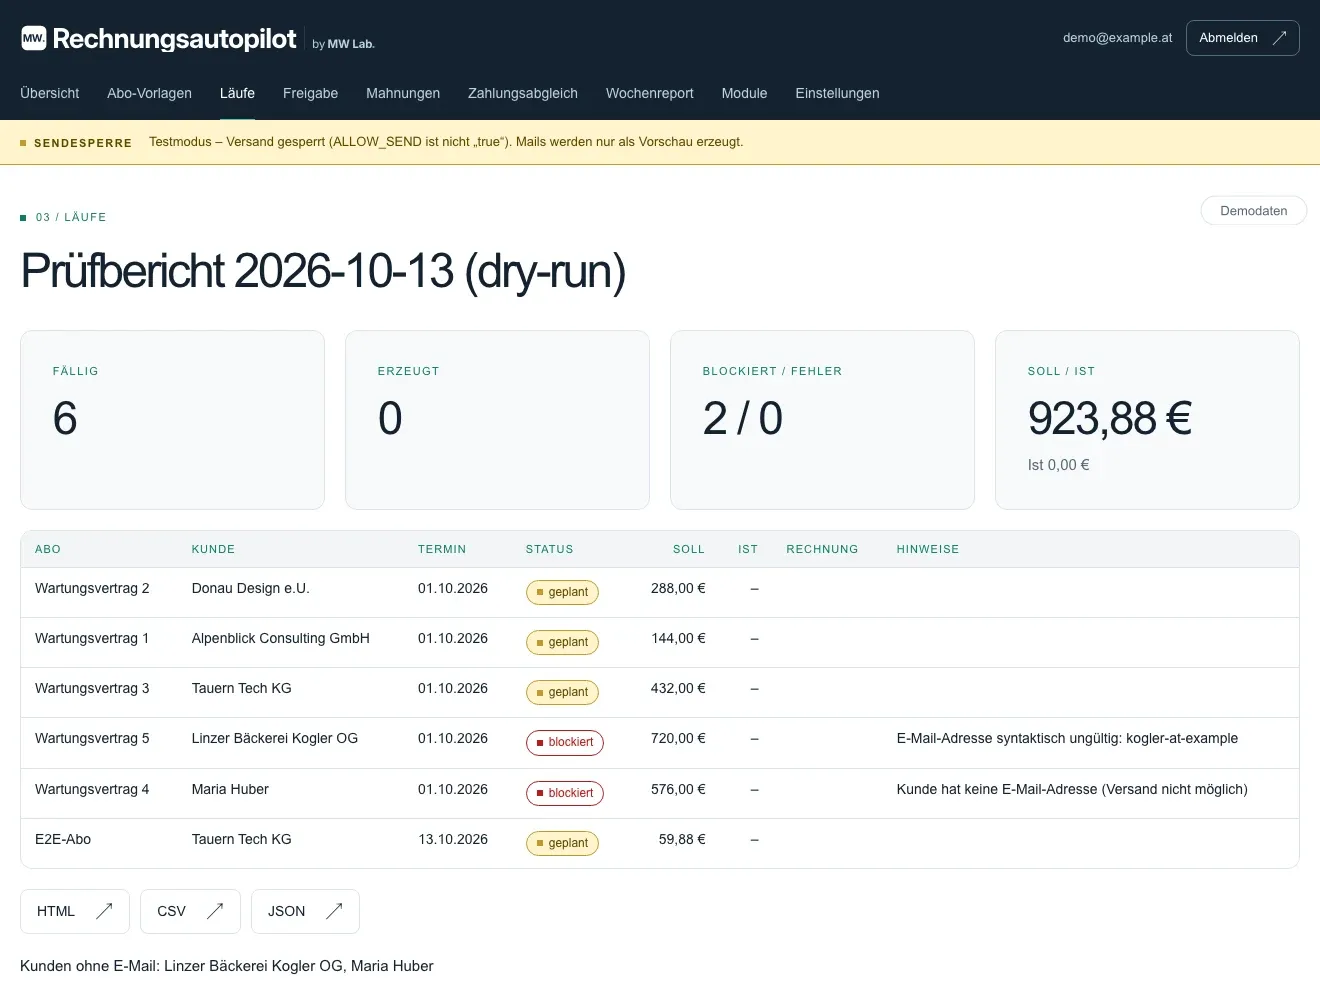Click Linzer Bäckerei Kogler OG table cell
The height and width of the screenshot is (990, 1320).
[x=275, y=738]
